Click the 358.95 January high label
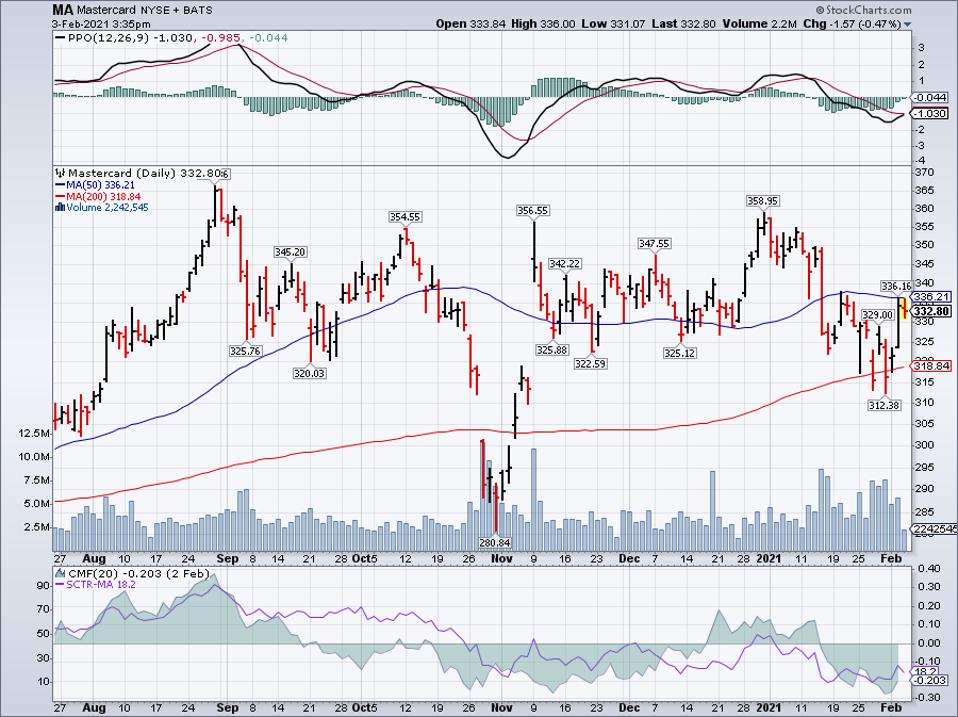 coord(762,201)
